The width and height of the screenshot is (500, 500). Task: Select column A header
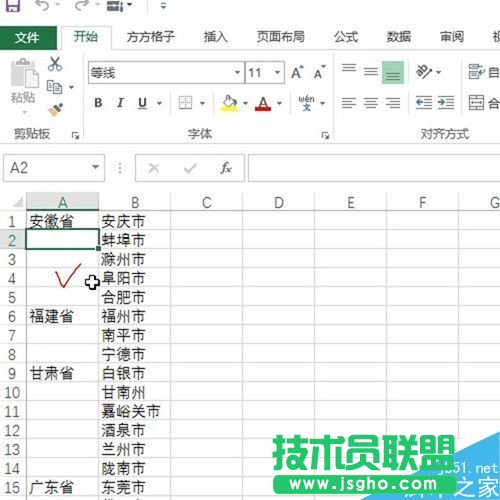coord(63,202)
